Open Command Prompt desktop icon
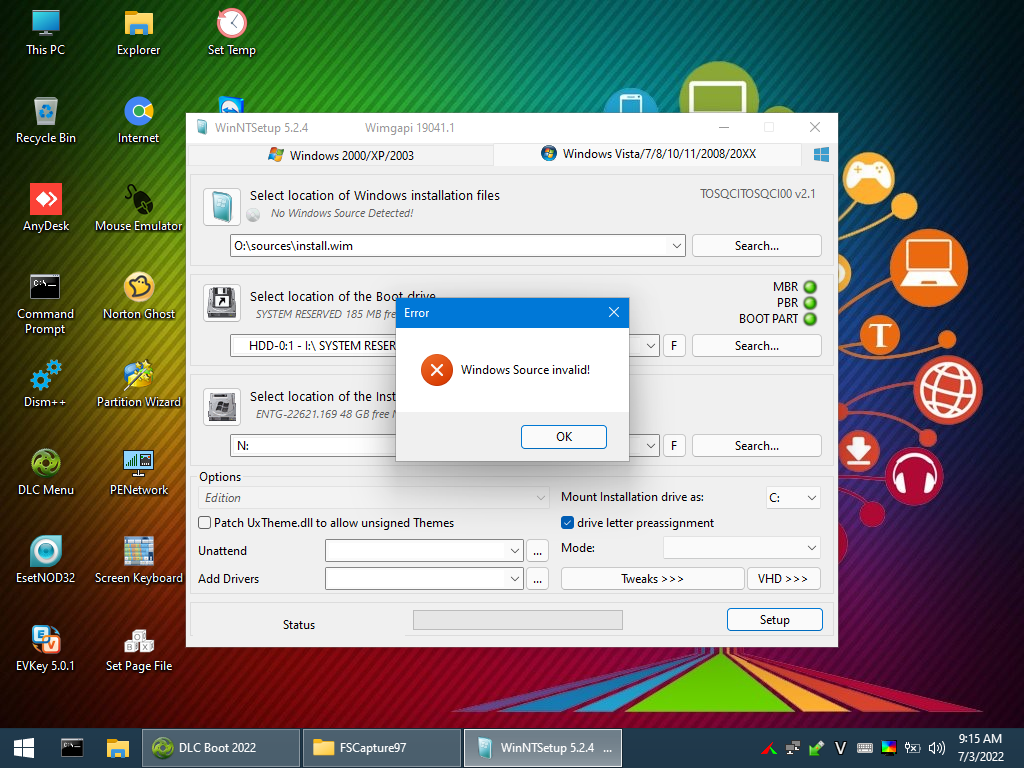 (x=46, y=304)
